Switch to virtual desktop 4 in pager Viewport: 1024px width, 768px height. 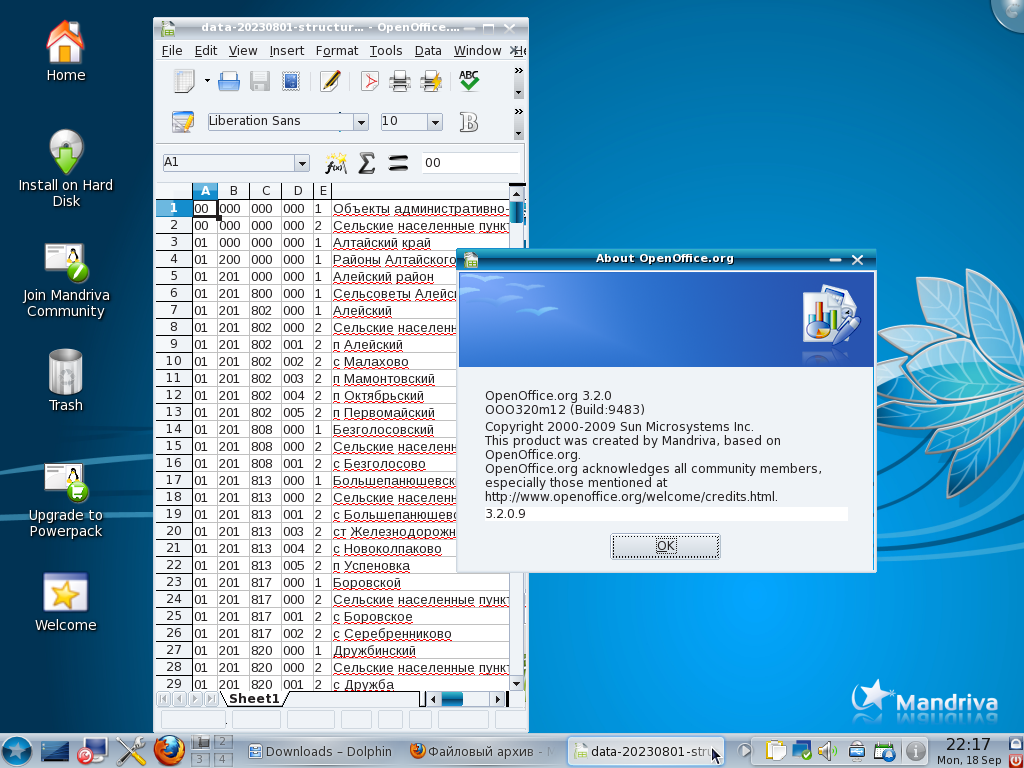click(x=223, y=759)
